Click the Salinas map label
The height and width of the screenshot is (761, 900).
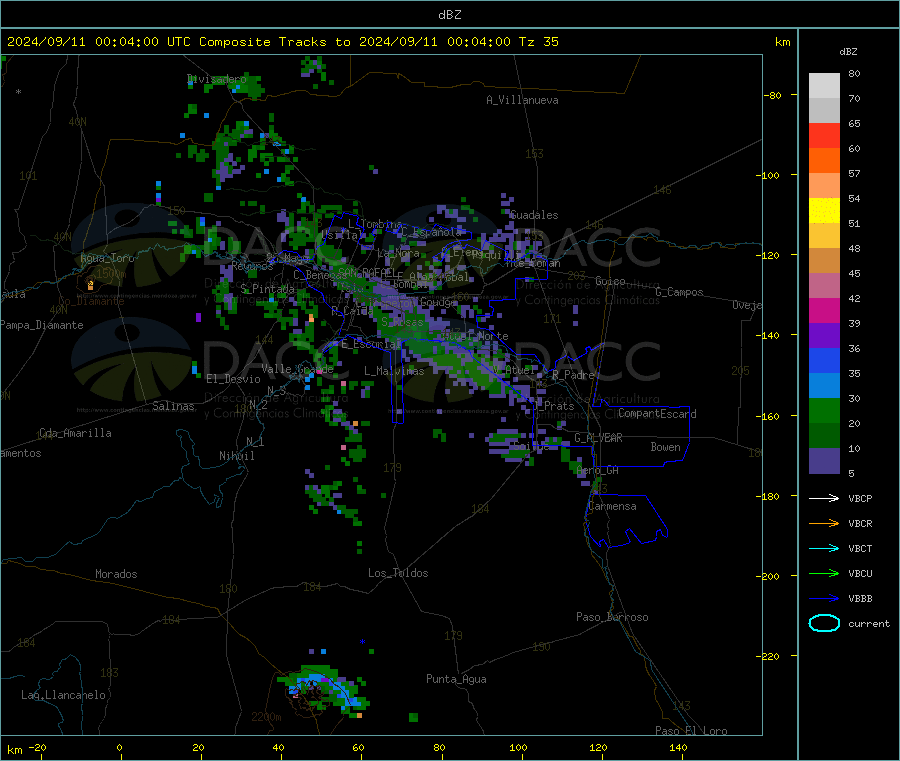pyautogui.click(x=173, y=406)
